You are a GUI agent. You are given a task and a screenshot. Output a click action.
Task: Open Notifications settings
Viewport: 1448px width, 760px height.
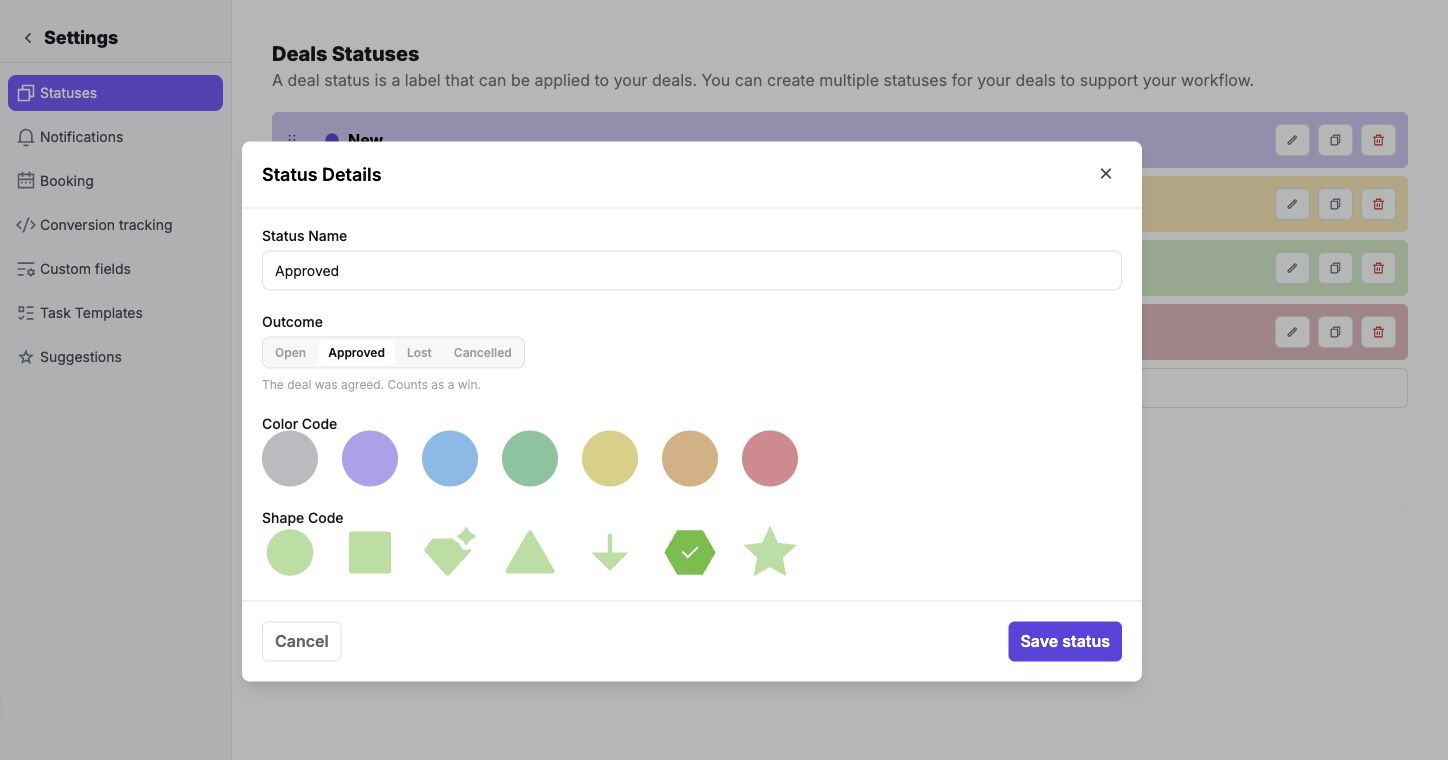[115, 137]
